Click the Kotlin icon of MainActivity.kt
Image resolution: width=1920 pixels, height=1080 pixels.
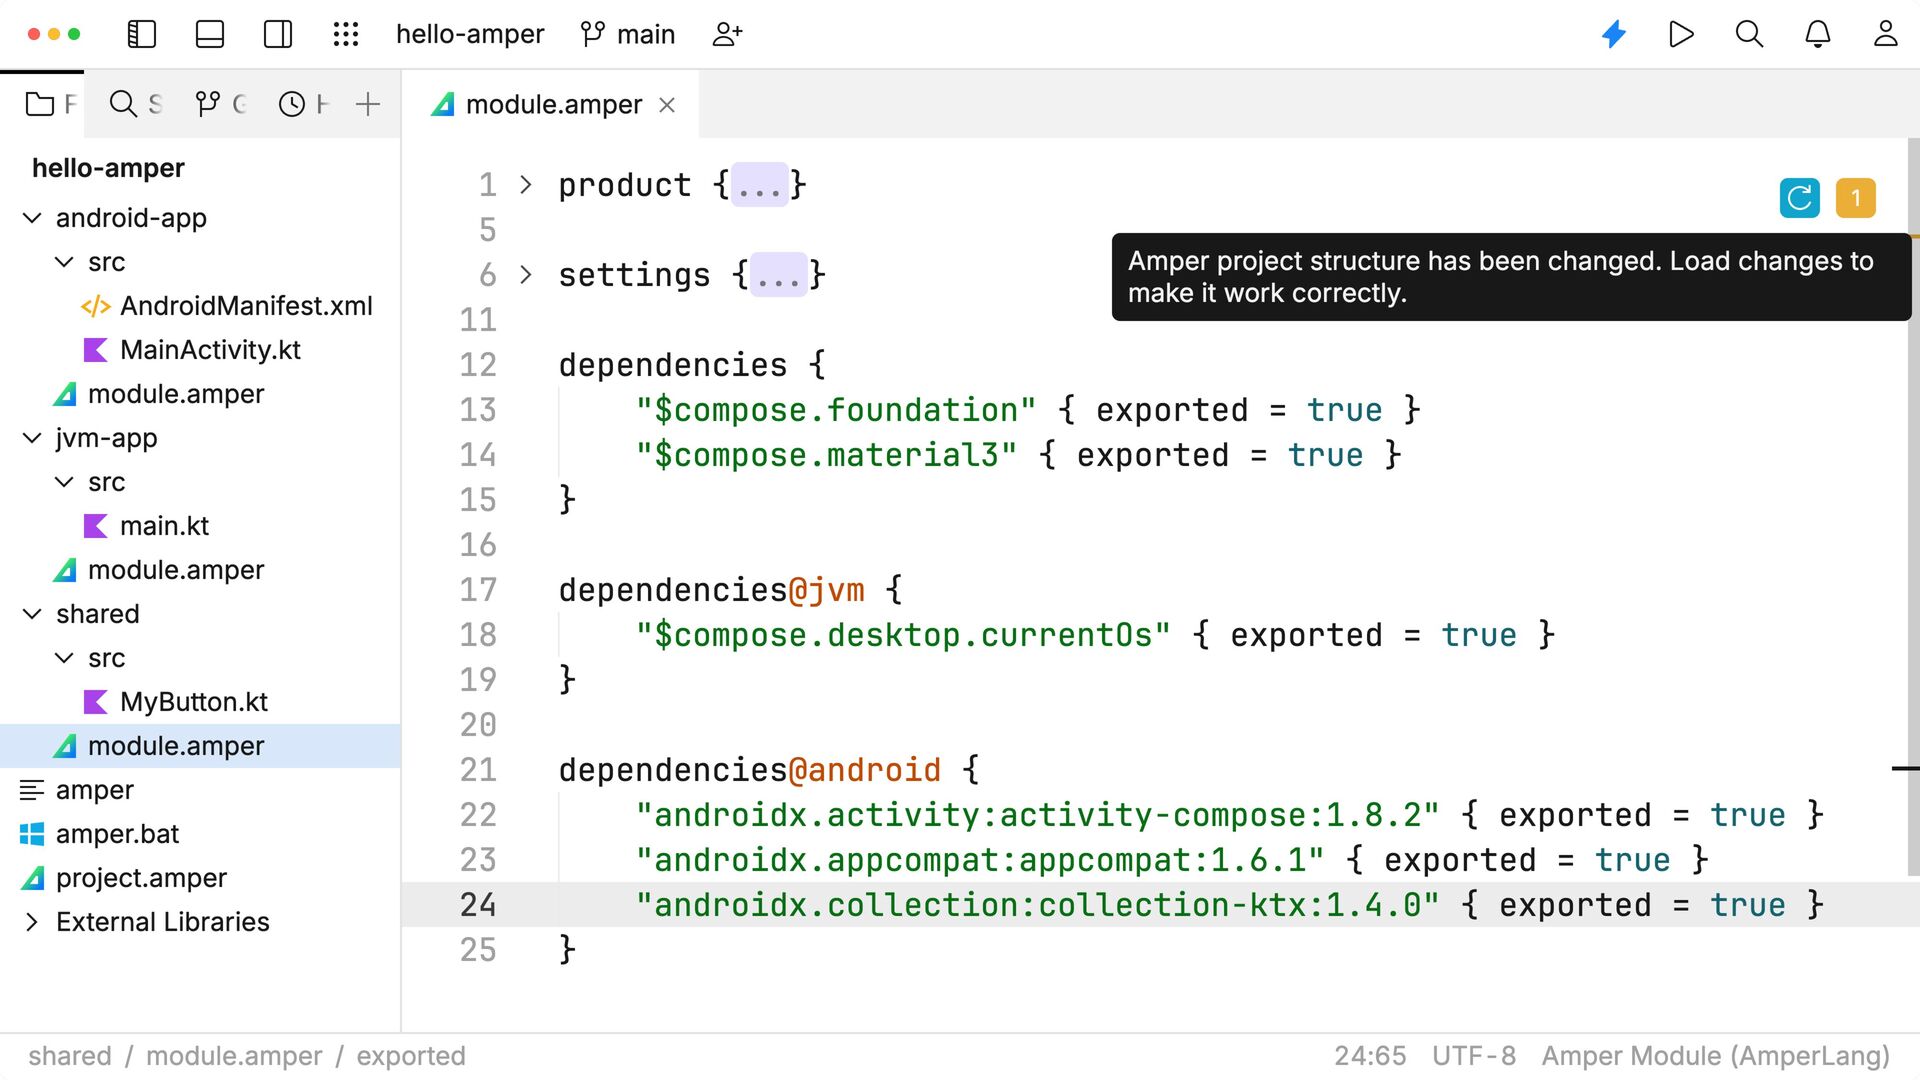(96, 350)
